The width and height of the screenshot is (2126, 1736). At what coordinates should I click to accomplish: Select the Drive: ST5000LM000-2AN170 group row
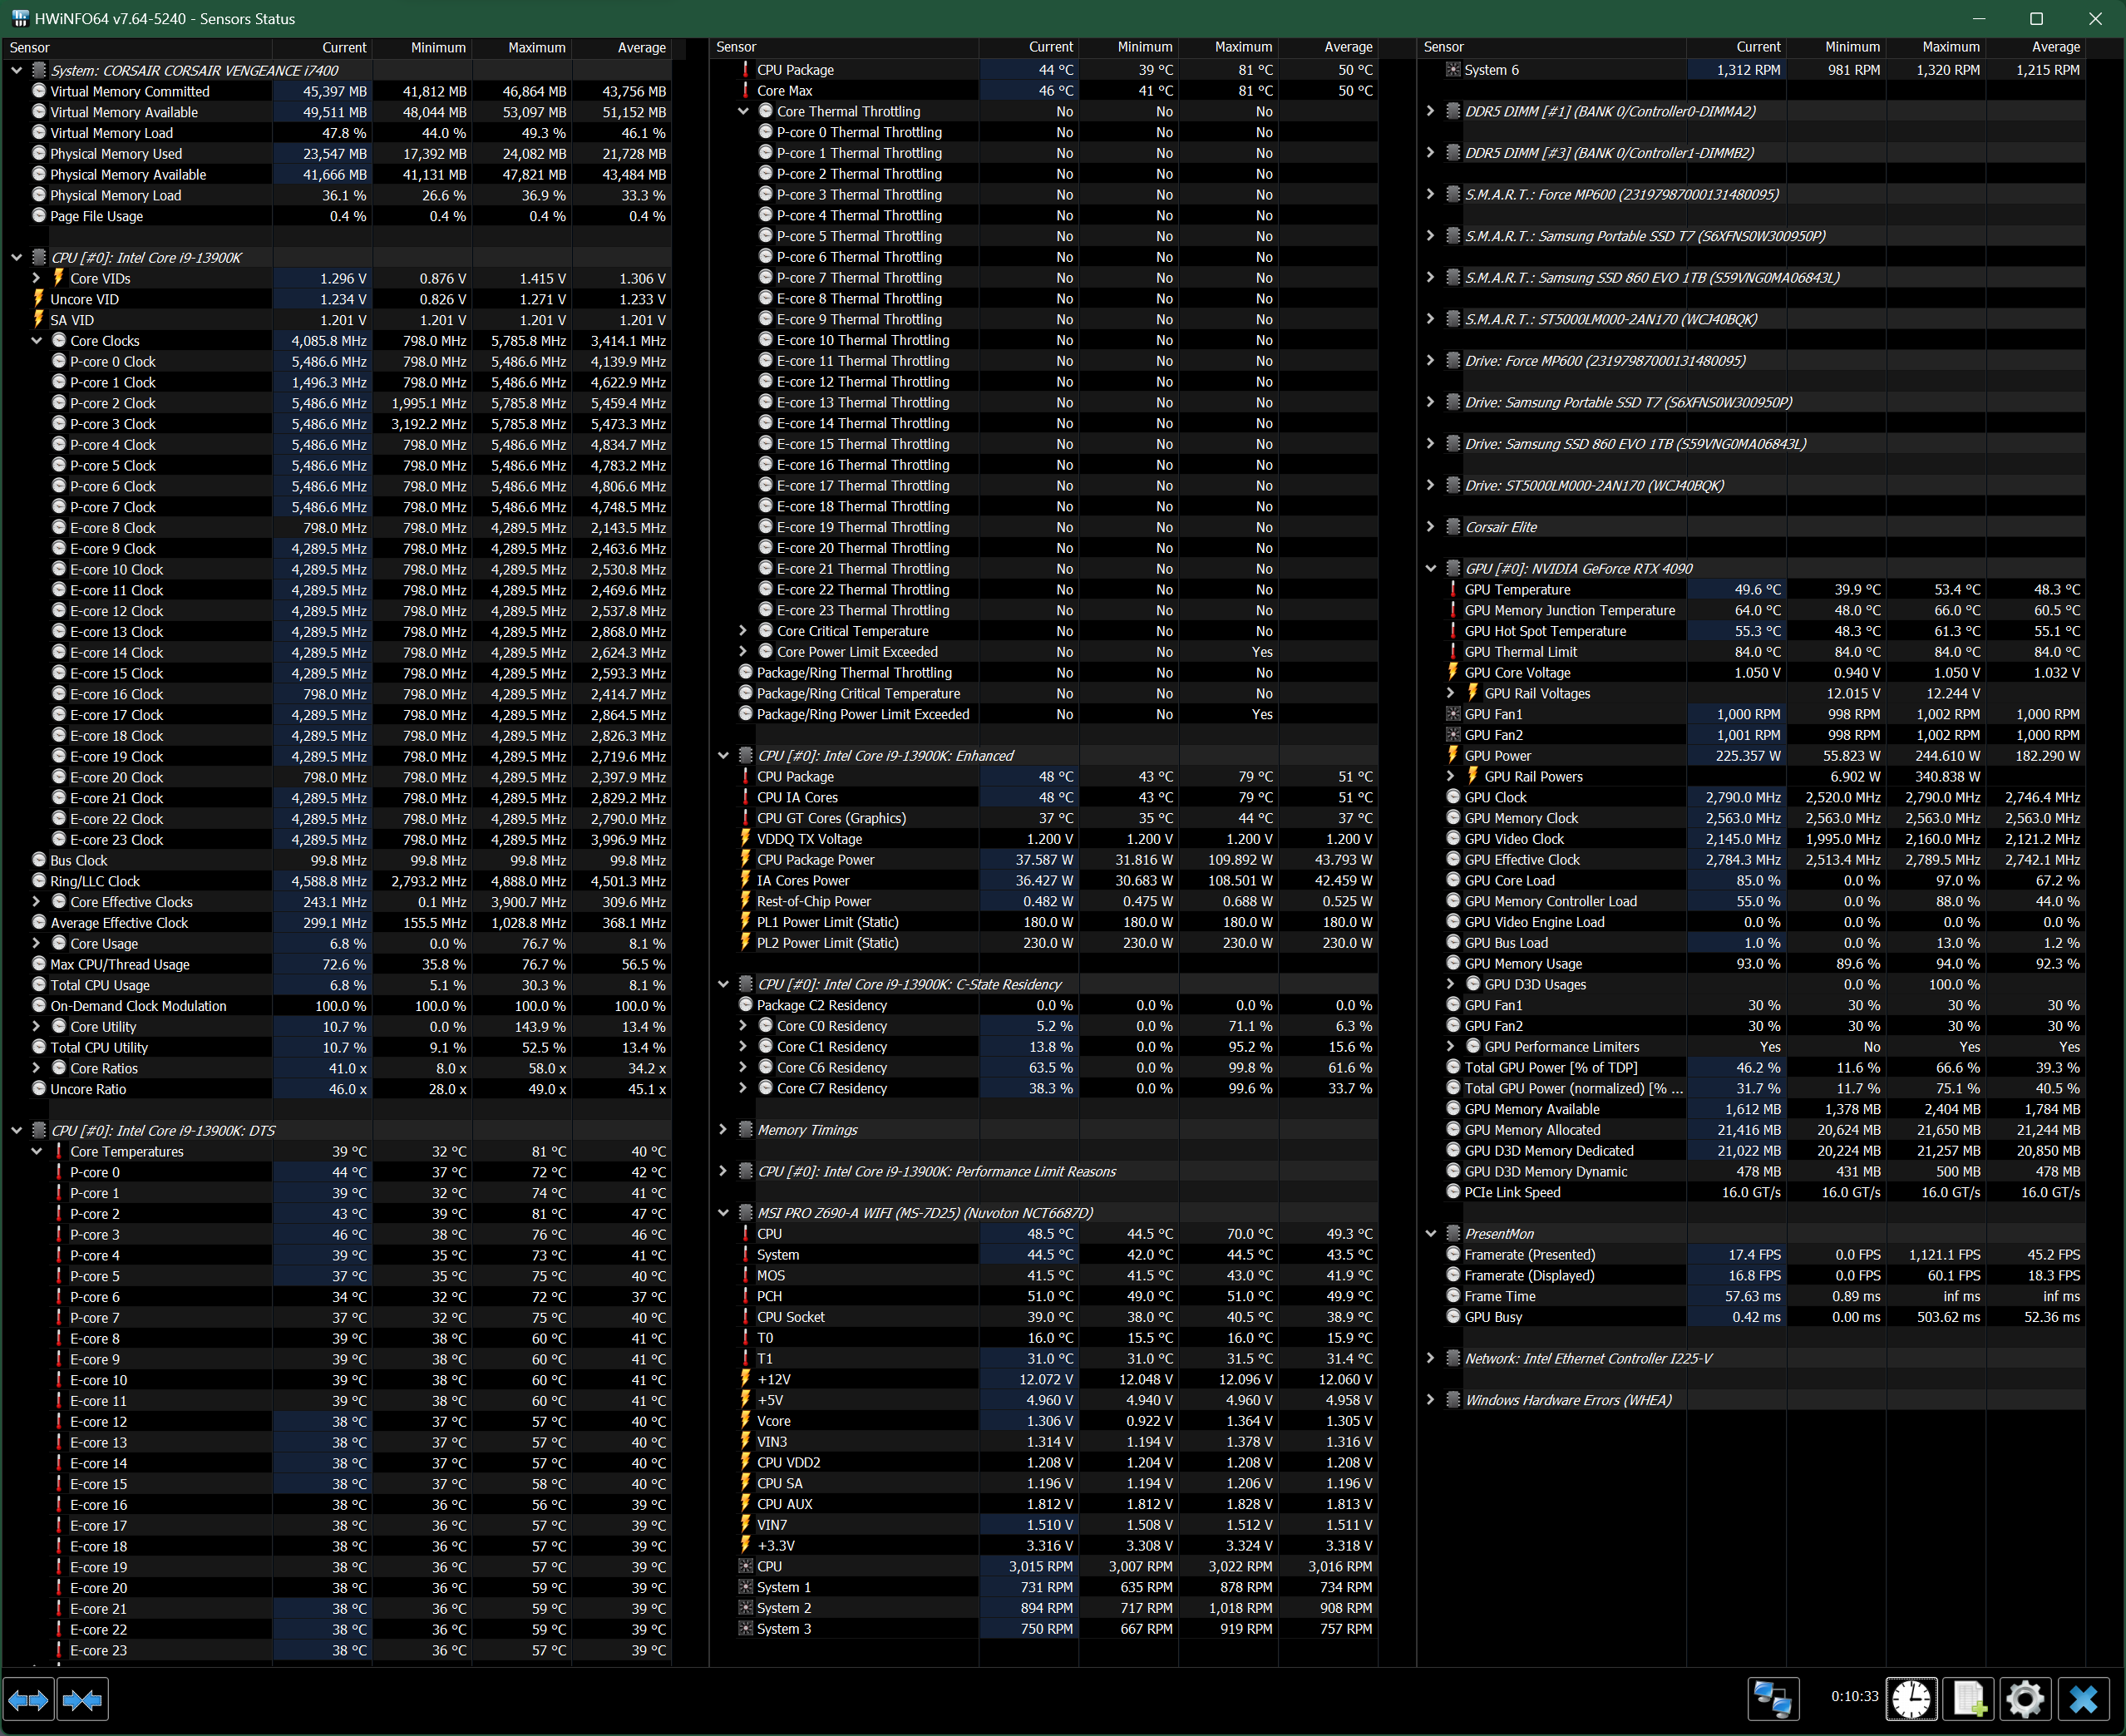pos(1752,486)
